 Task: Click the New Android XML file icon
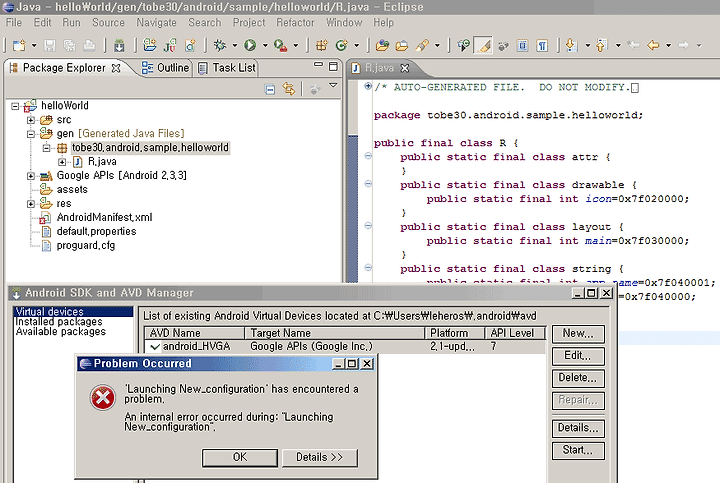click(190, 45)
